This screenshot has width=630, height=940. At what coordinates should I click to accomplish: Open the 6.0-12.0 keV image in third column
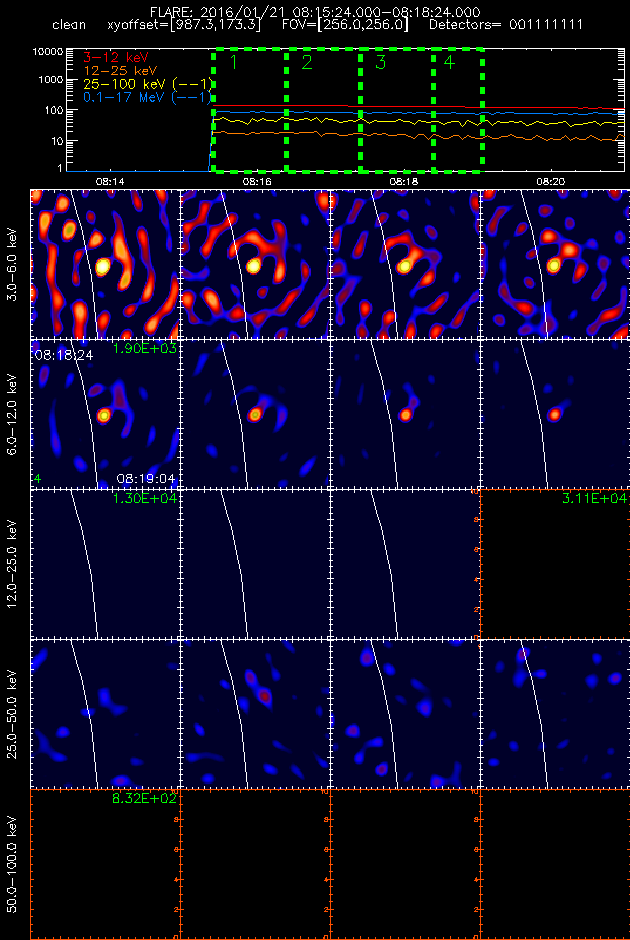coord(405,414)
